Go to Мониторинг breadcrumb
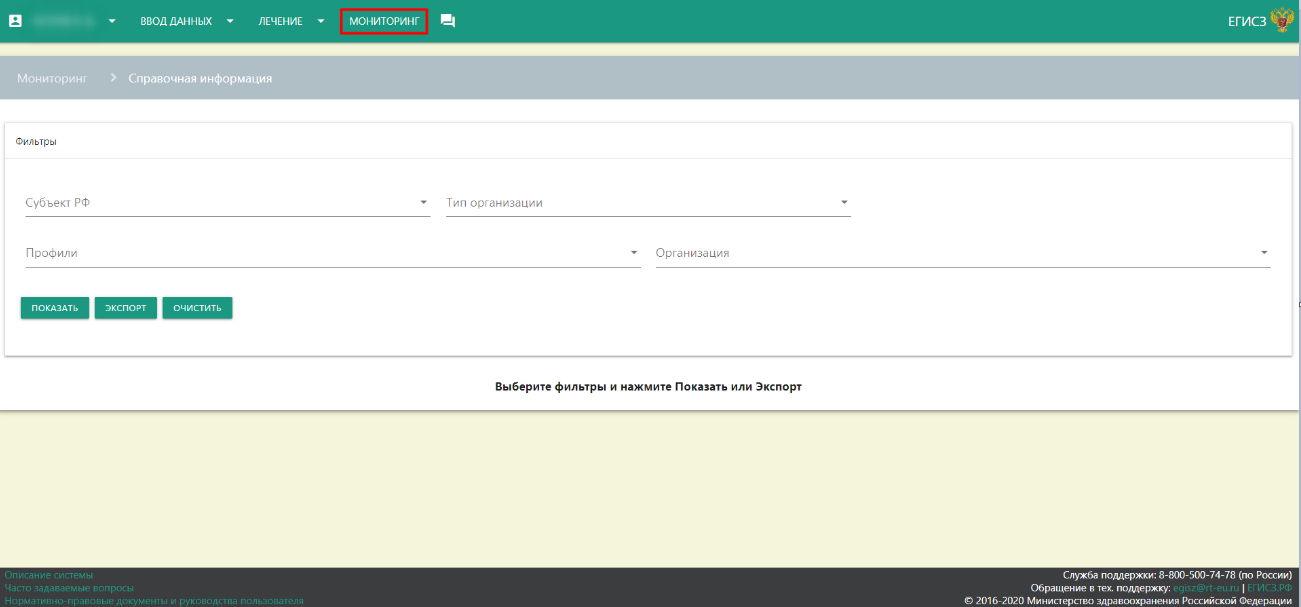1301x607 pixels. [x=53, y=78]
